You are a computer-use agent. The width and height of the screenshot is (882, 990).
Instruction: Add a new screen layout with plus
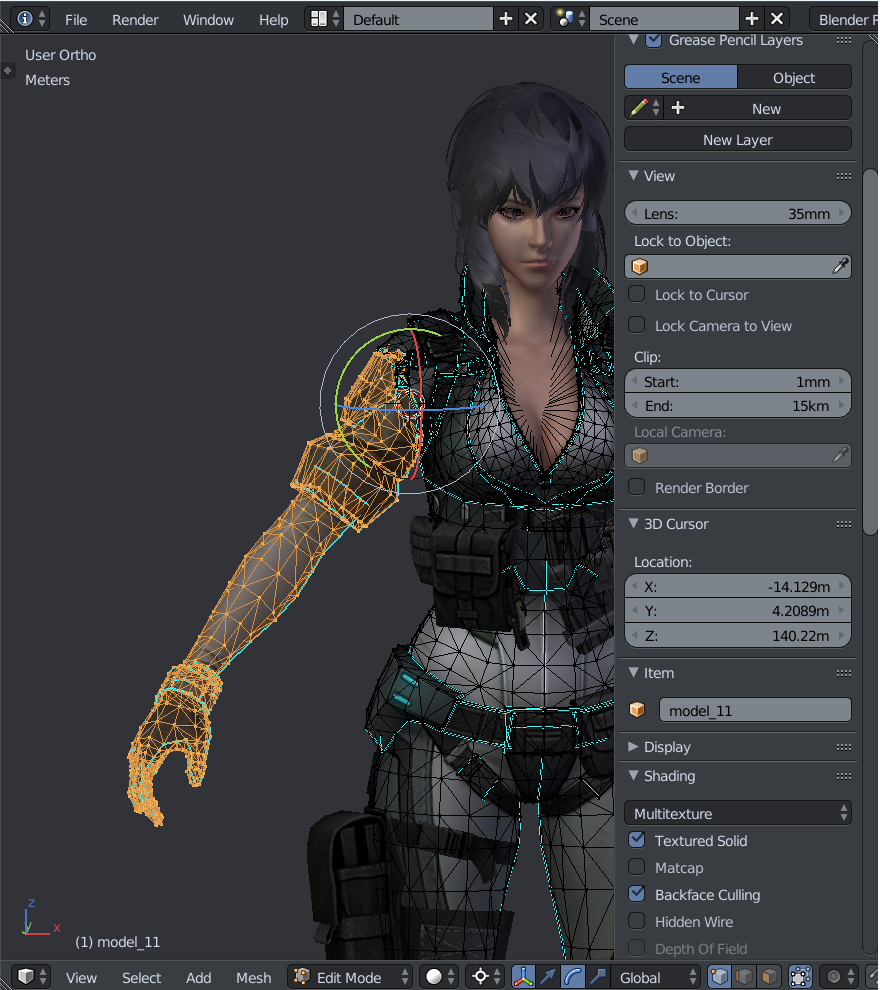pyautogui.click(x=506, y=19)
